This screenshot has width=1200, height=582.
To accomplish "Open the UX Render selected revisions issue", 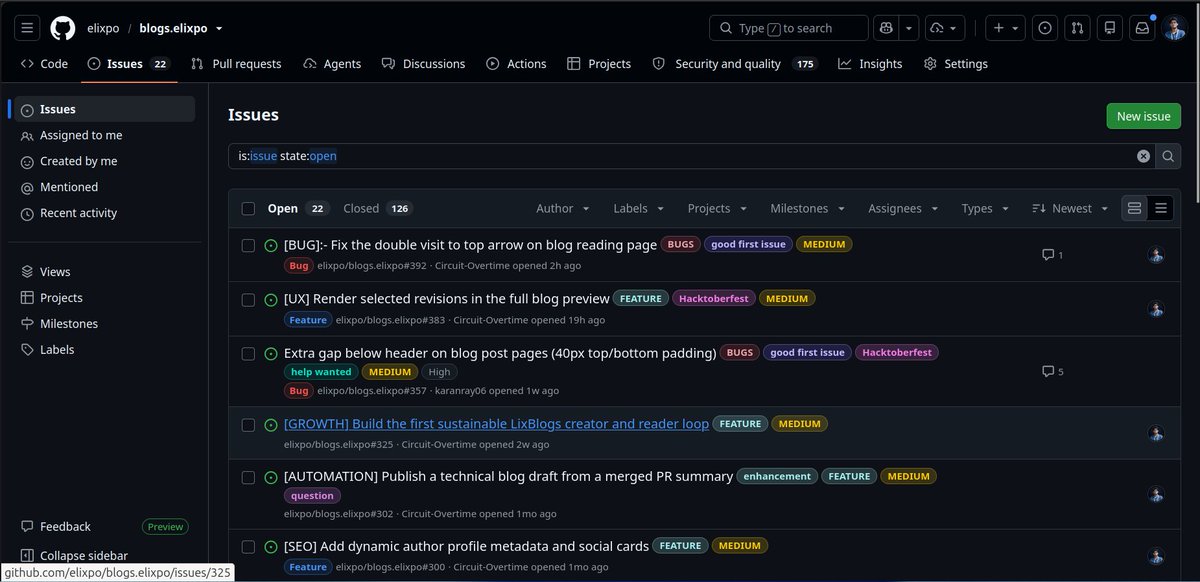I will tap(446, 298).
